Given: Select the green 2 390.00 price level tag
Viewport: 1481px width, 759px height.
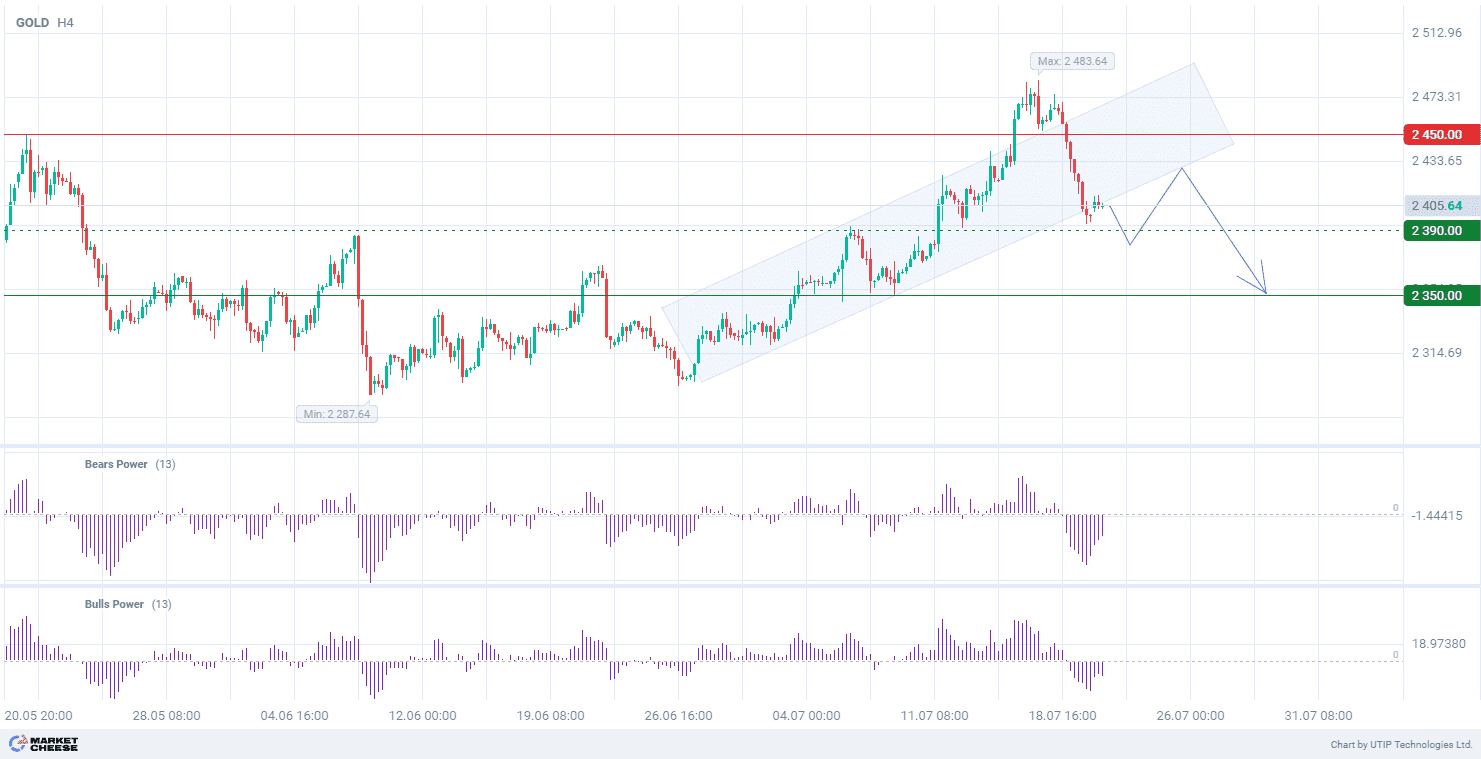Looking at the screenshot, I should (x=1441, y=231).
